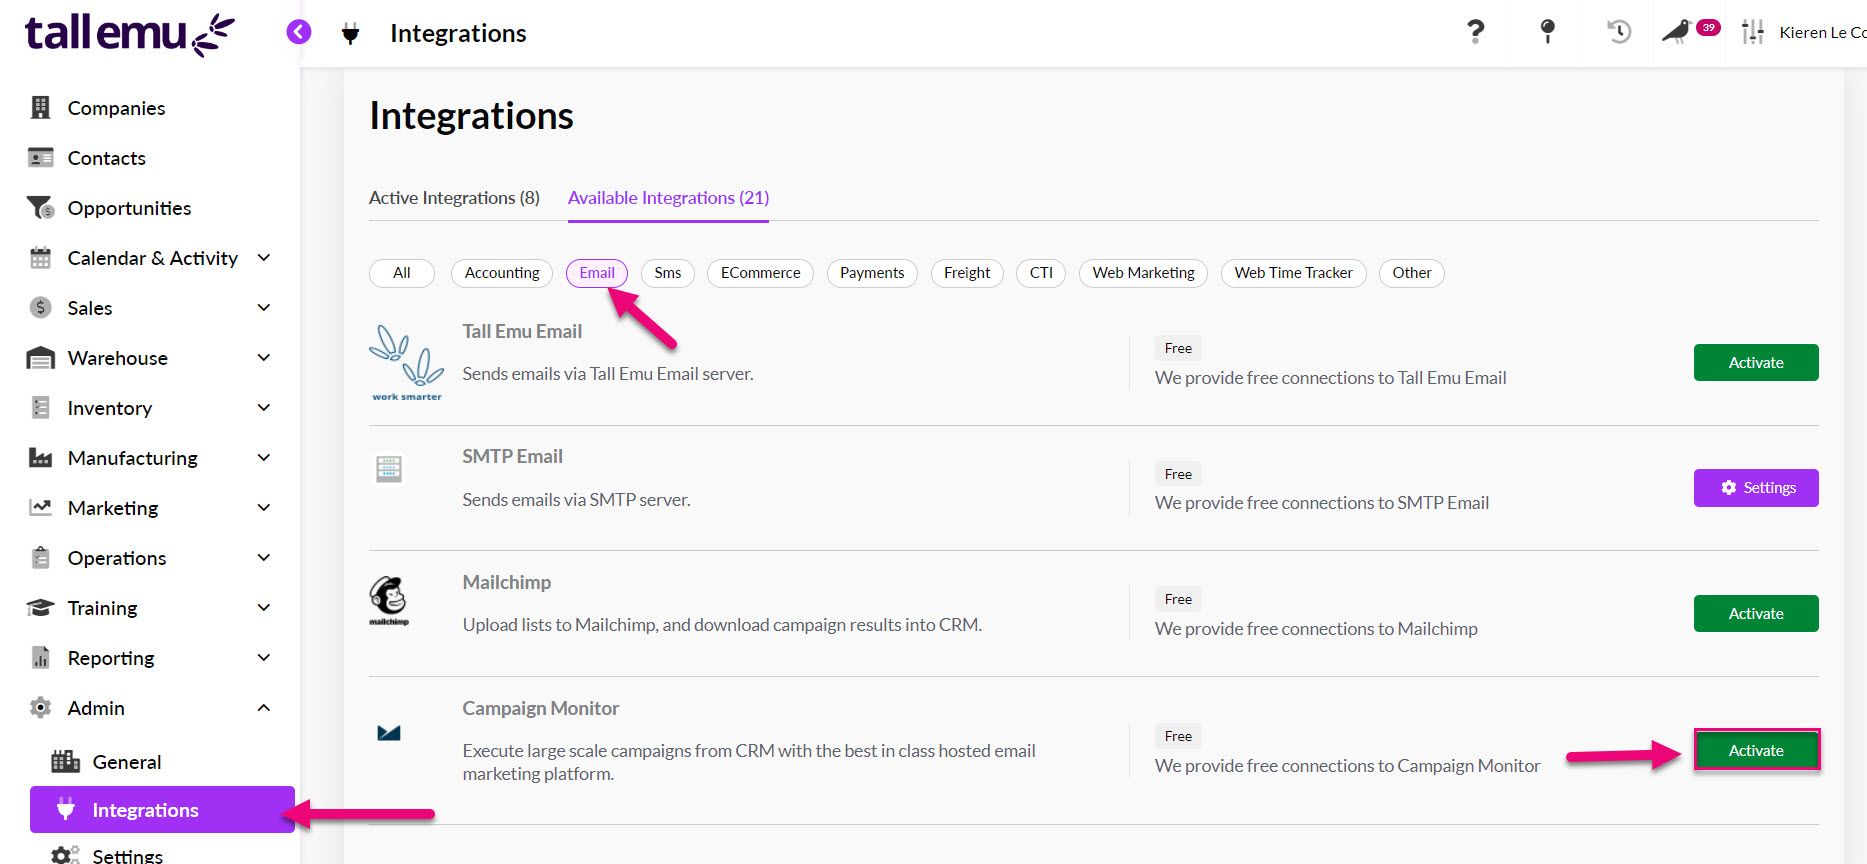Viewport: 1867px width, 864px height.
Task: Click Sales dollar icon
Action: click(40, 307)
